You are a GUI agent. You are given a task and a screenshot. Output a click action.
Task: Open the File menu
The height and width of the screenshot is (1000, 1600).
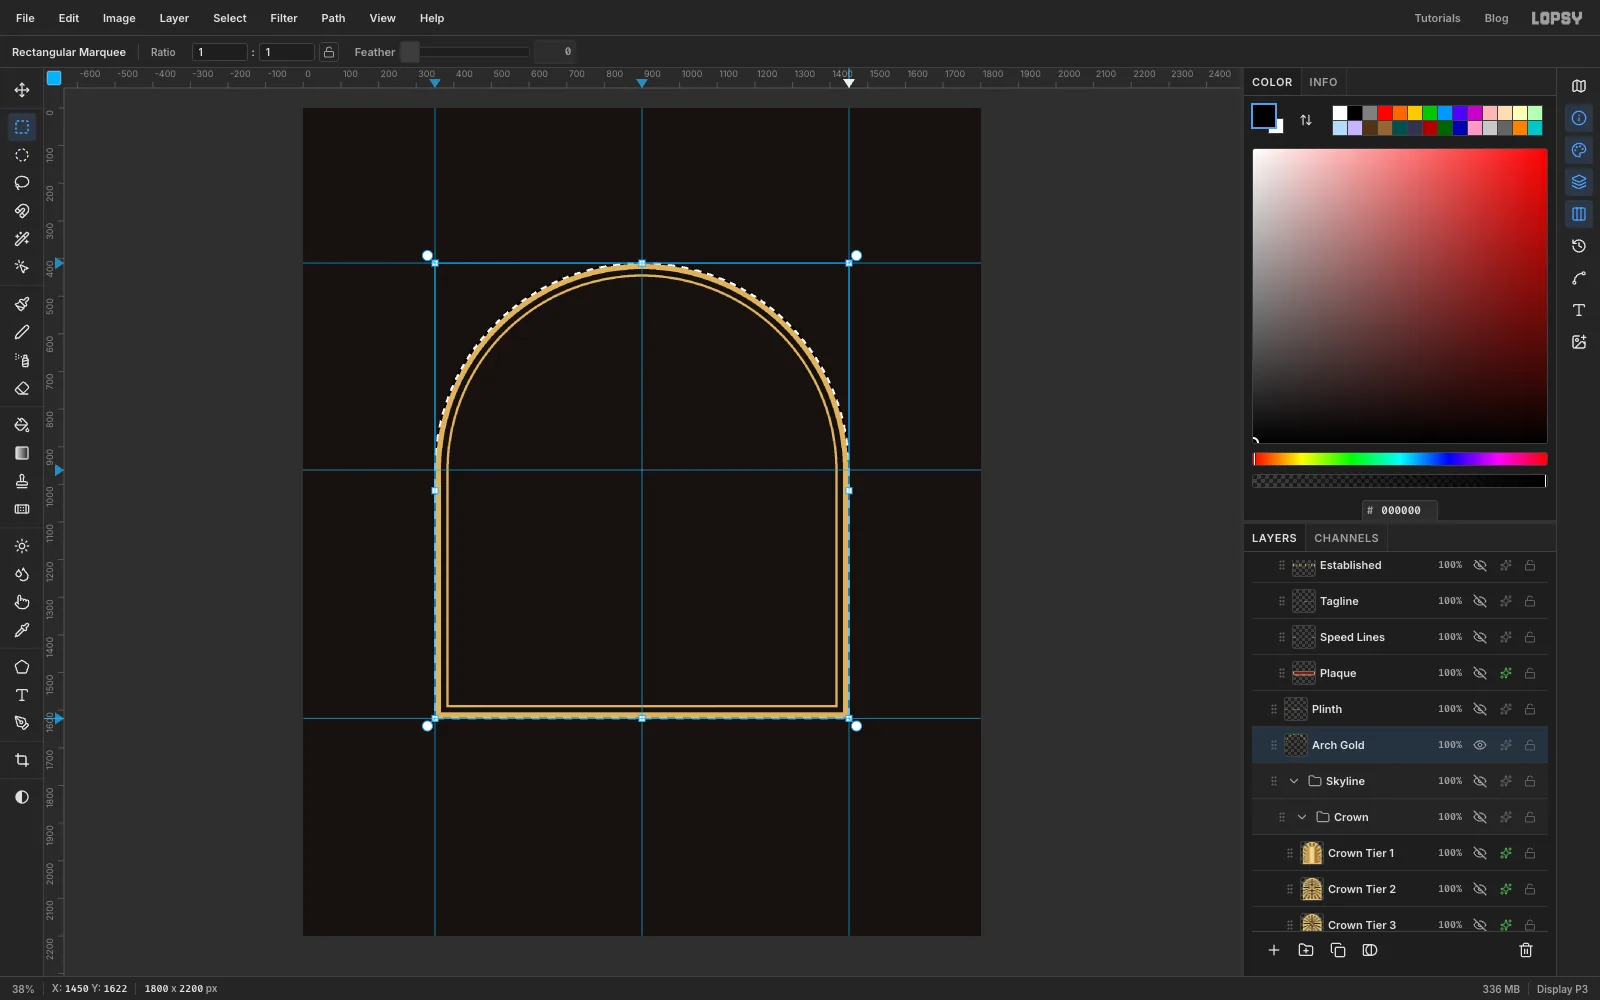(x=25, y=18)
